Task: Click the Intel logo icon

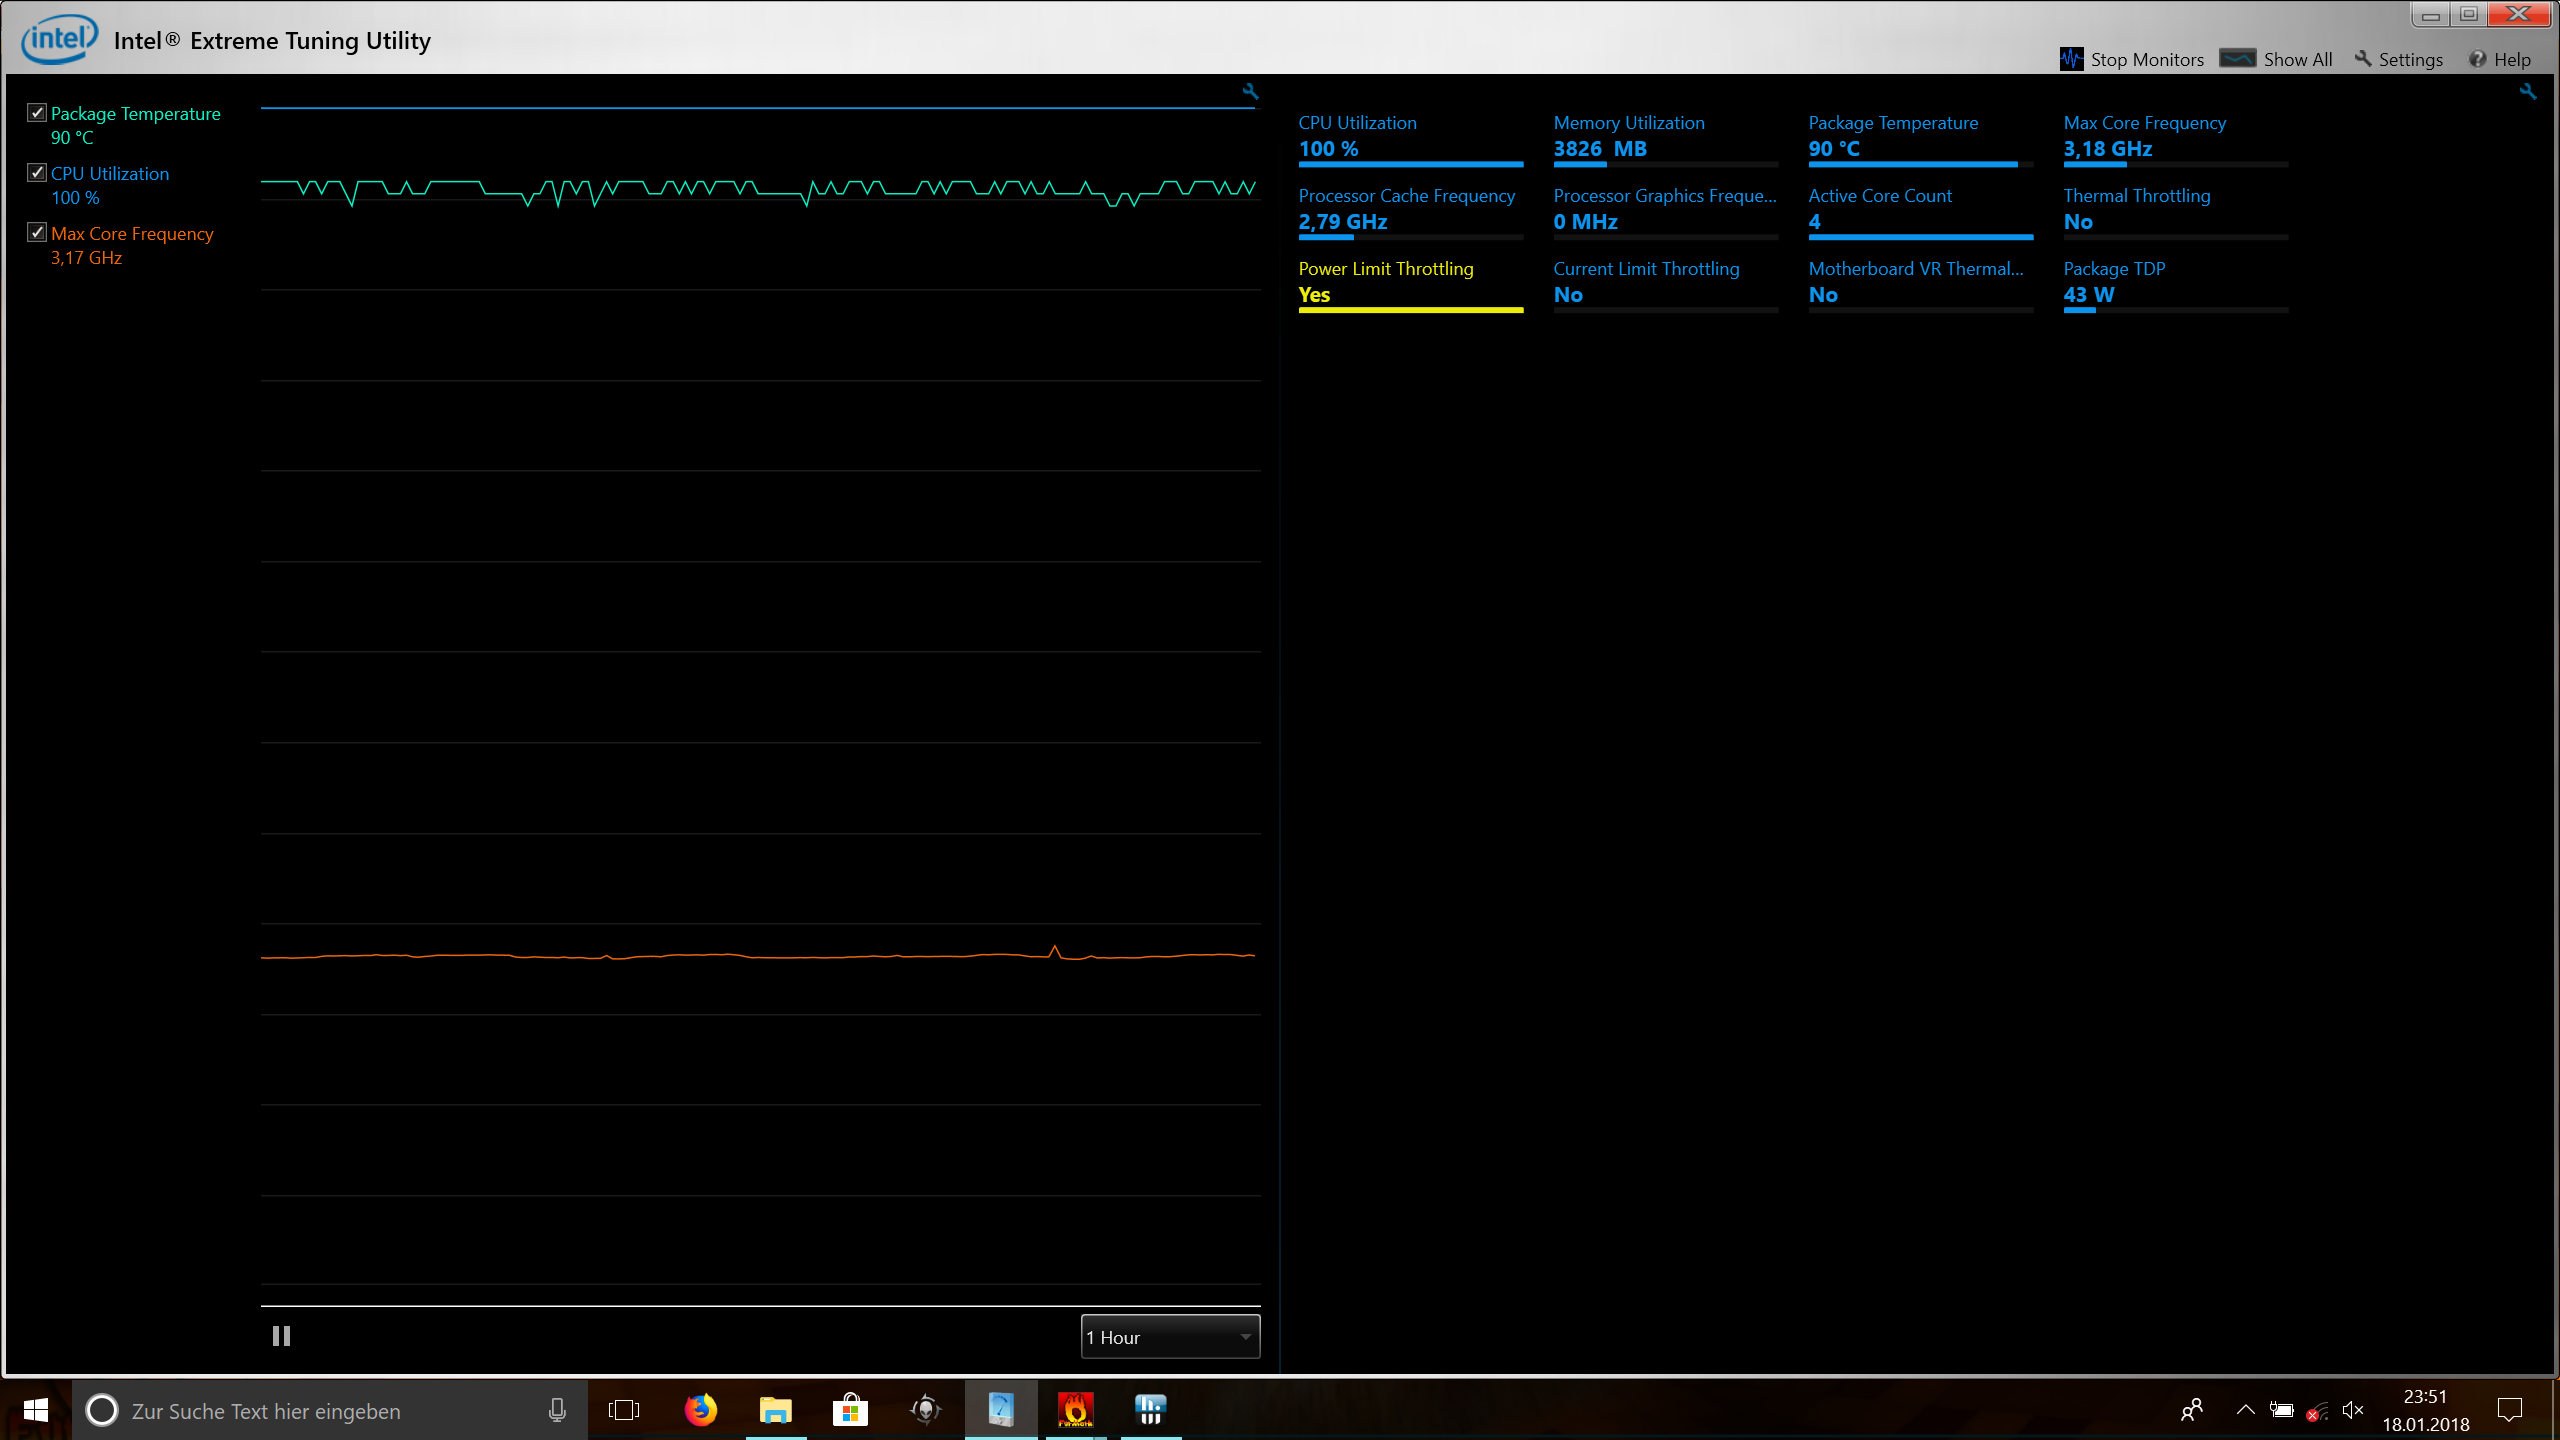Action: (x=60, y=40)
